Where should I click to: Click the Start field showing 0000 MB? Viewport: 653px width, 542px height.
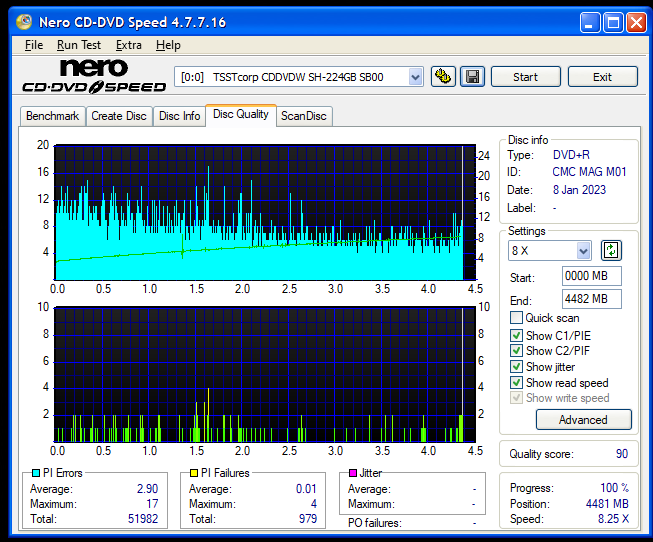[591, 276]
